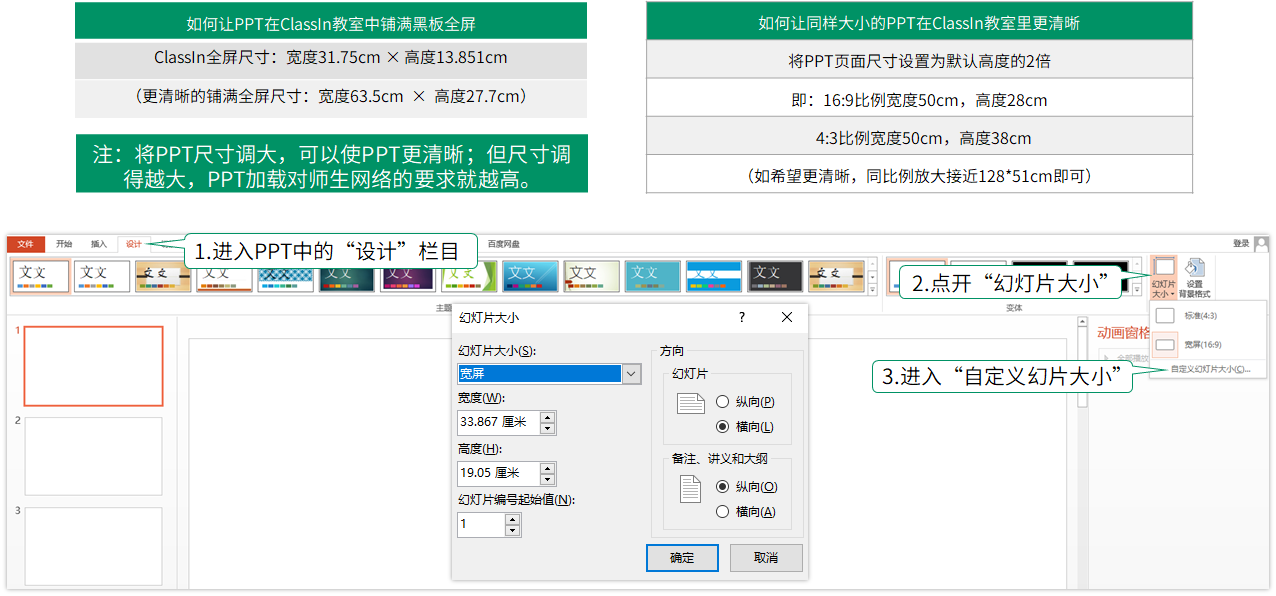
Task: Open the 幻灯片大小 slide size ribbon button
Action: coord(1163,277)
